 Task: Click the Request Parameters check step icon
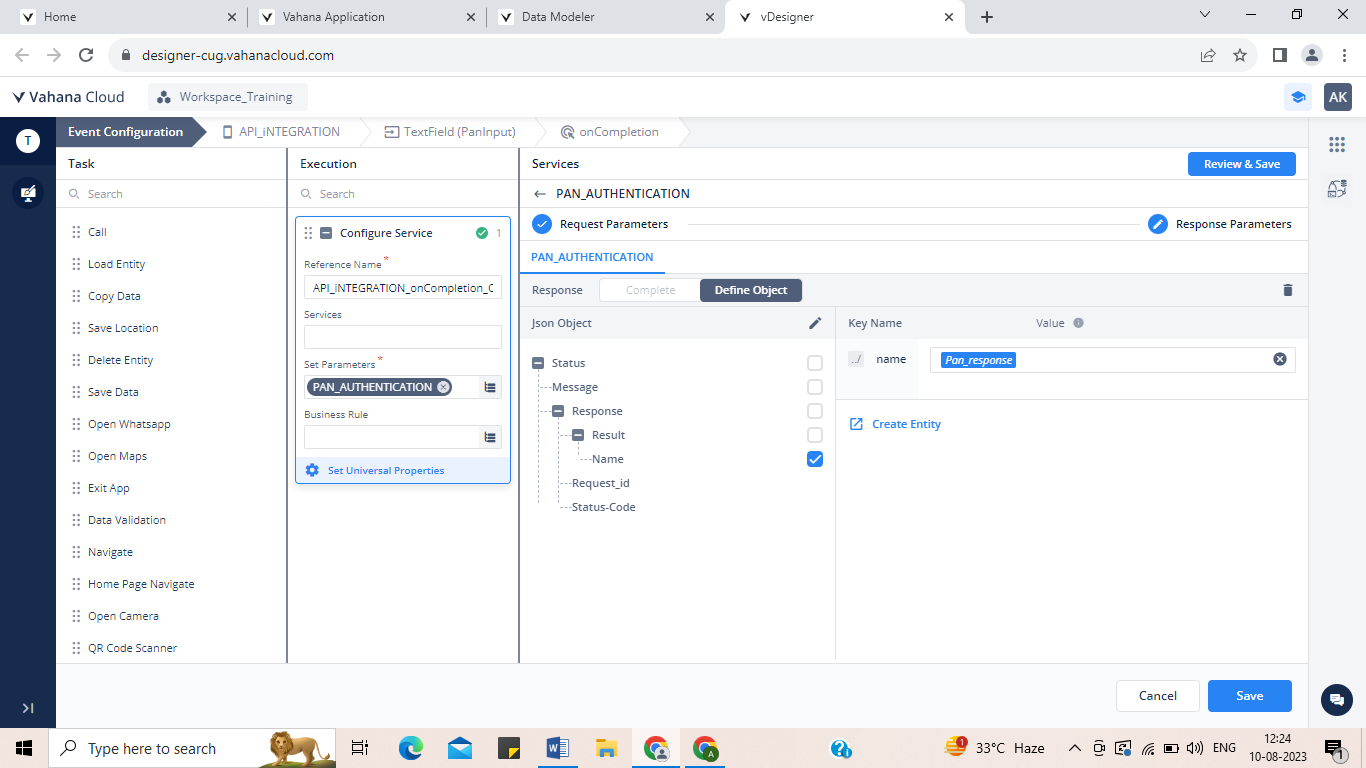tap(542, 224)
